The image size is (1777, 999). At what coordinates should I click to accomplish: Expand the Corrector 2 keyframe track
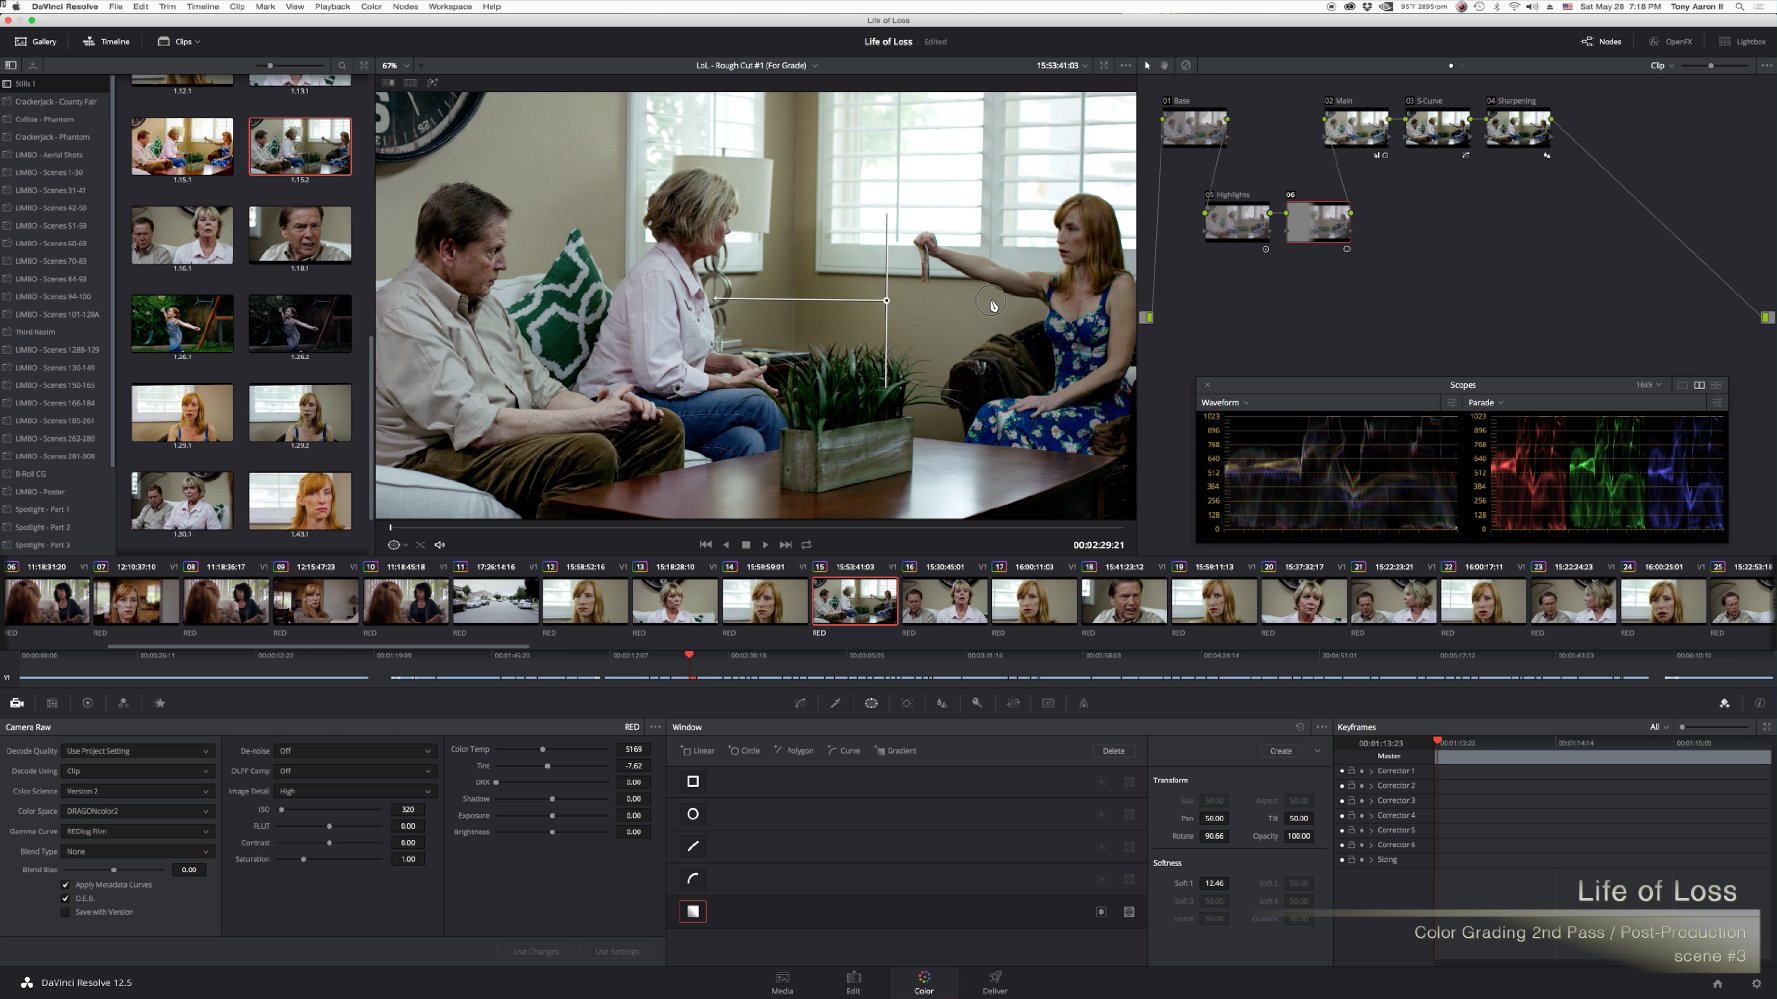[x=1371, y=786]
